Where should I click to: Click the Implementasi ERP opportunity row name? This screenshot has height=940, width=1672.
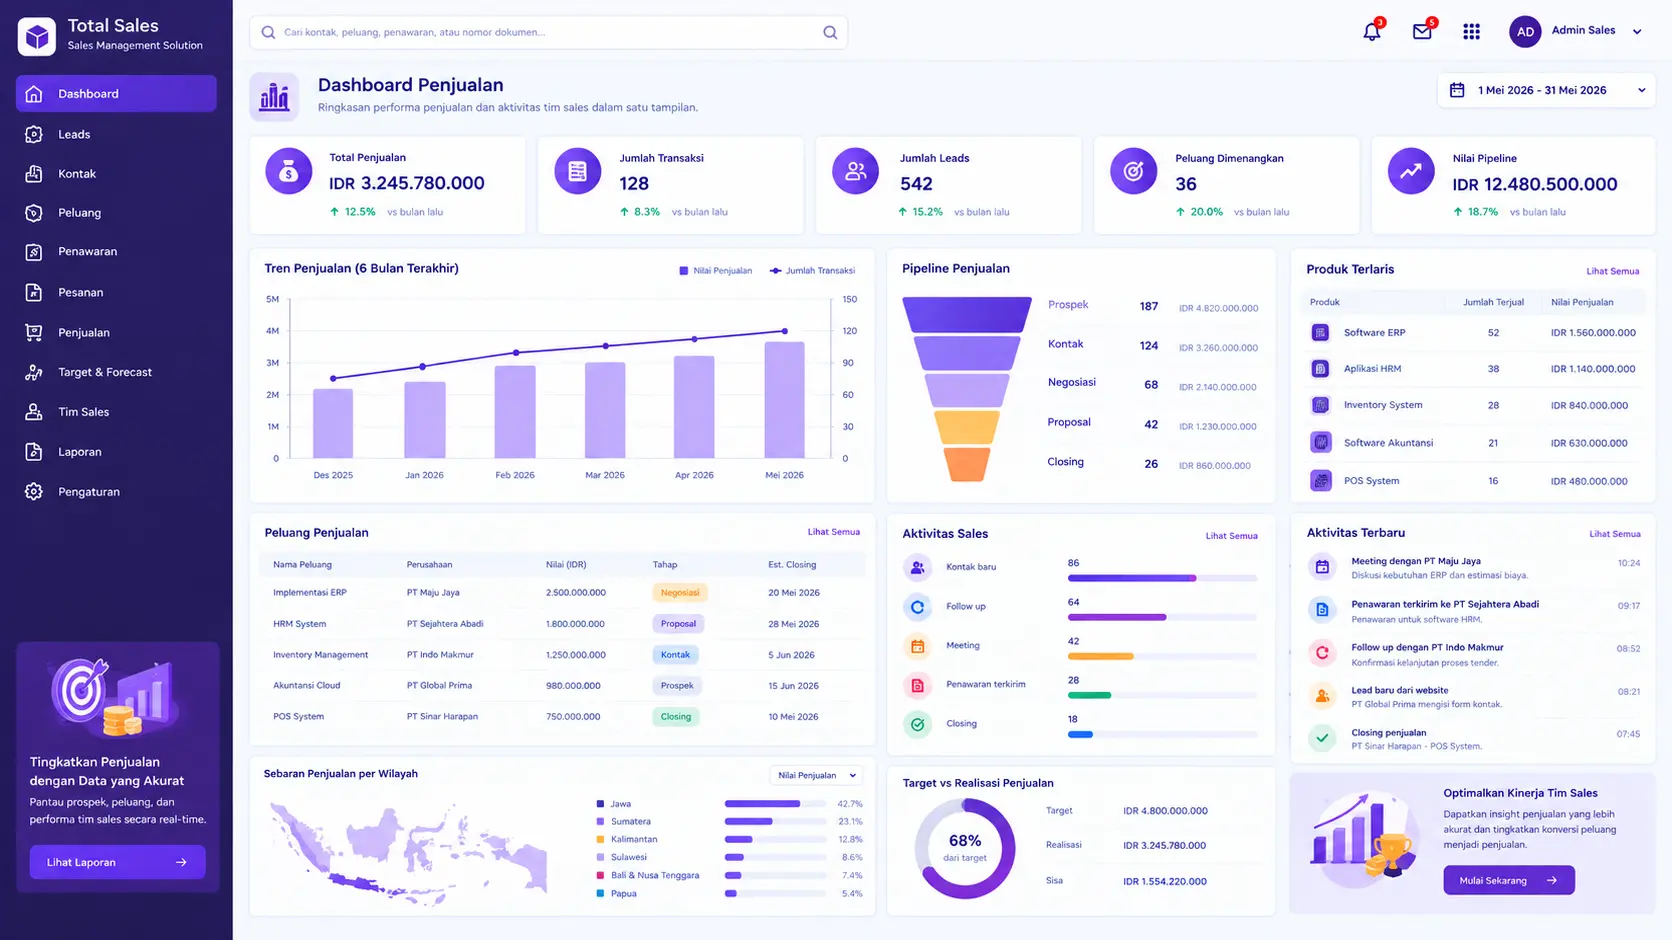310,593
